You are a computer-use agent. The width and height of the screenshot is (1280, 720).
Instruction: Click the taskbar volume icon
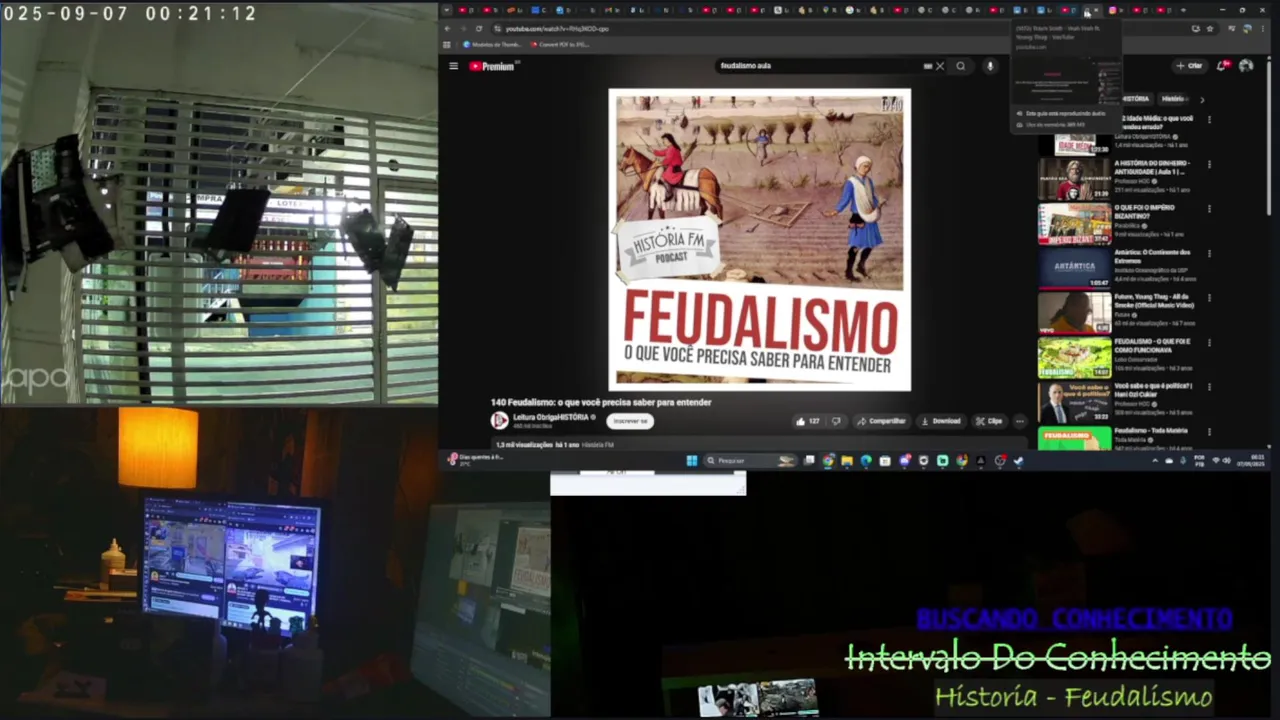[x=1227, y=461]
